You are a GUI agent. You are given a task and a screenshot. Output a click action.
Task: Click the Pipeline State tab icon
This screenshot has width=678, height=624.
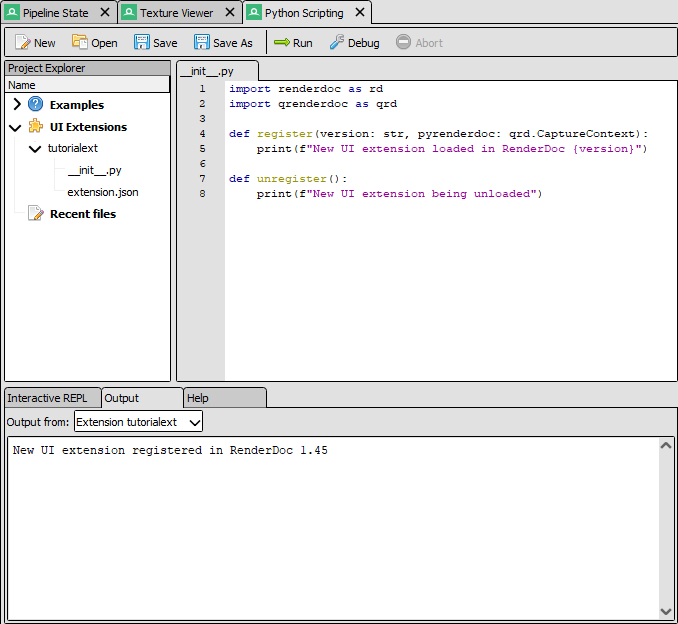12,13
